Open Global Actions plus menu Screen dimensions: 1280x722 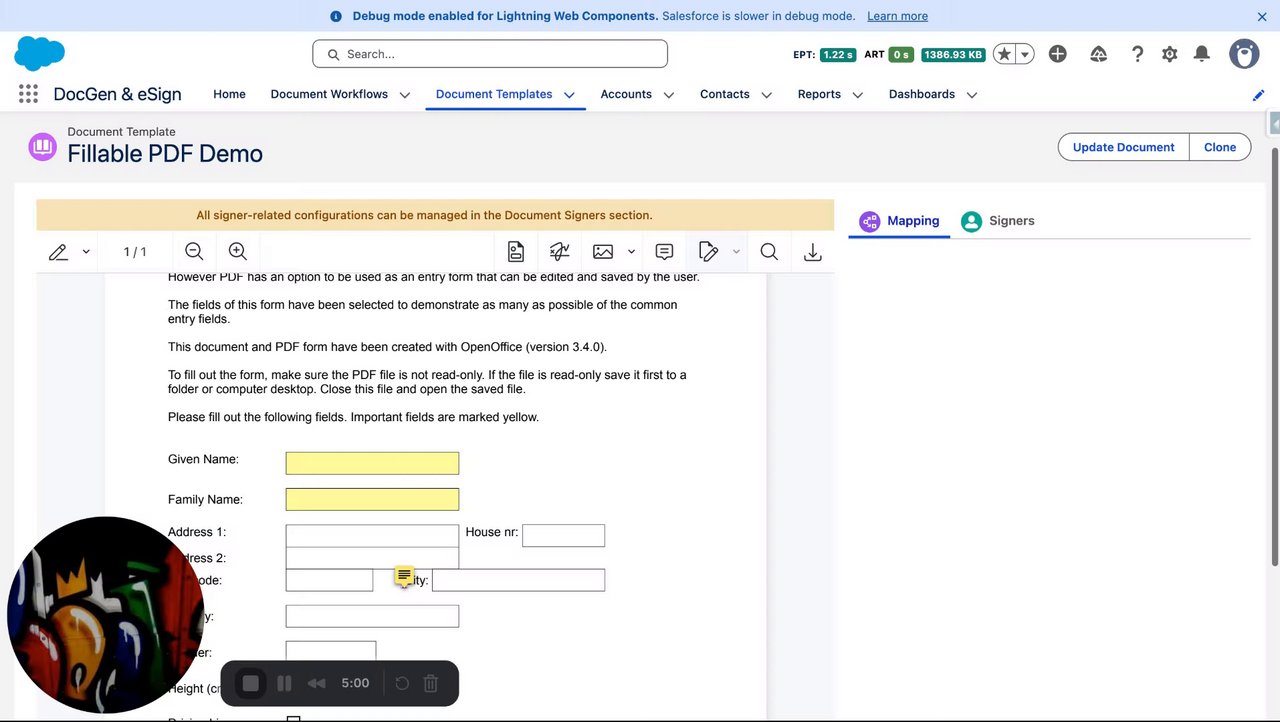point(1058,54)
